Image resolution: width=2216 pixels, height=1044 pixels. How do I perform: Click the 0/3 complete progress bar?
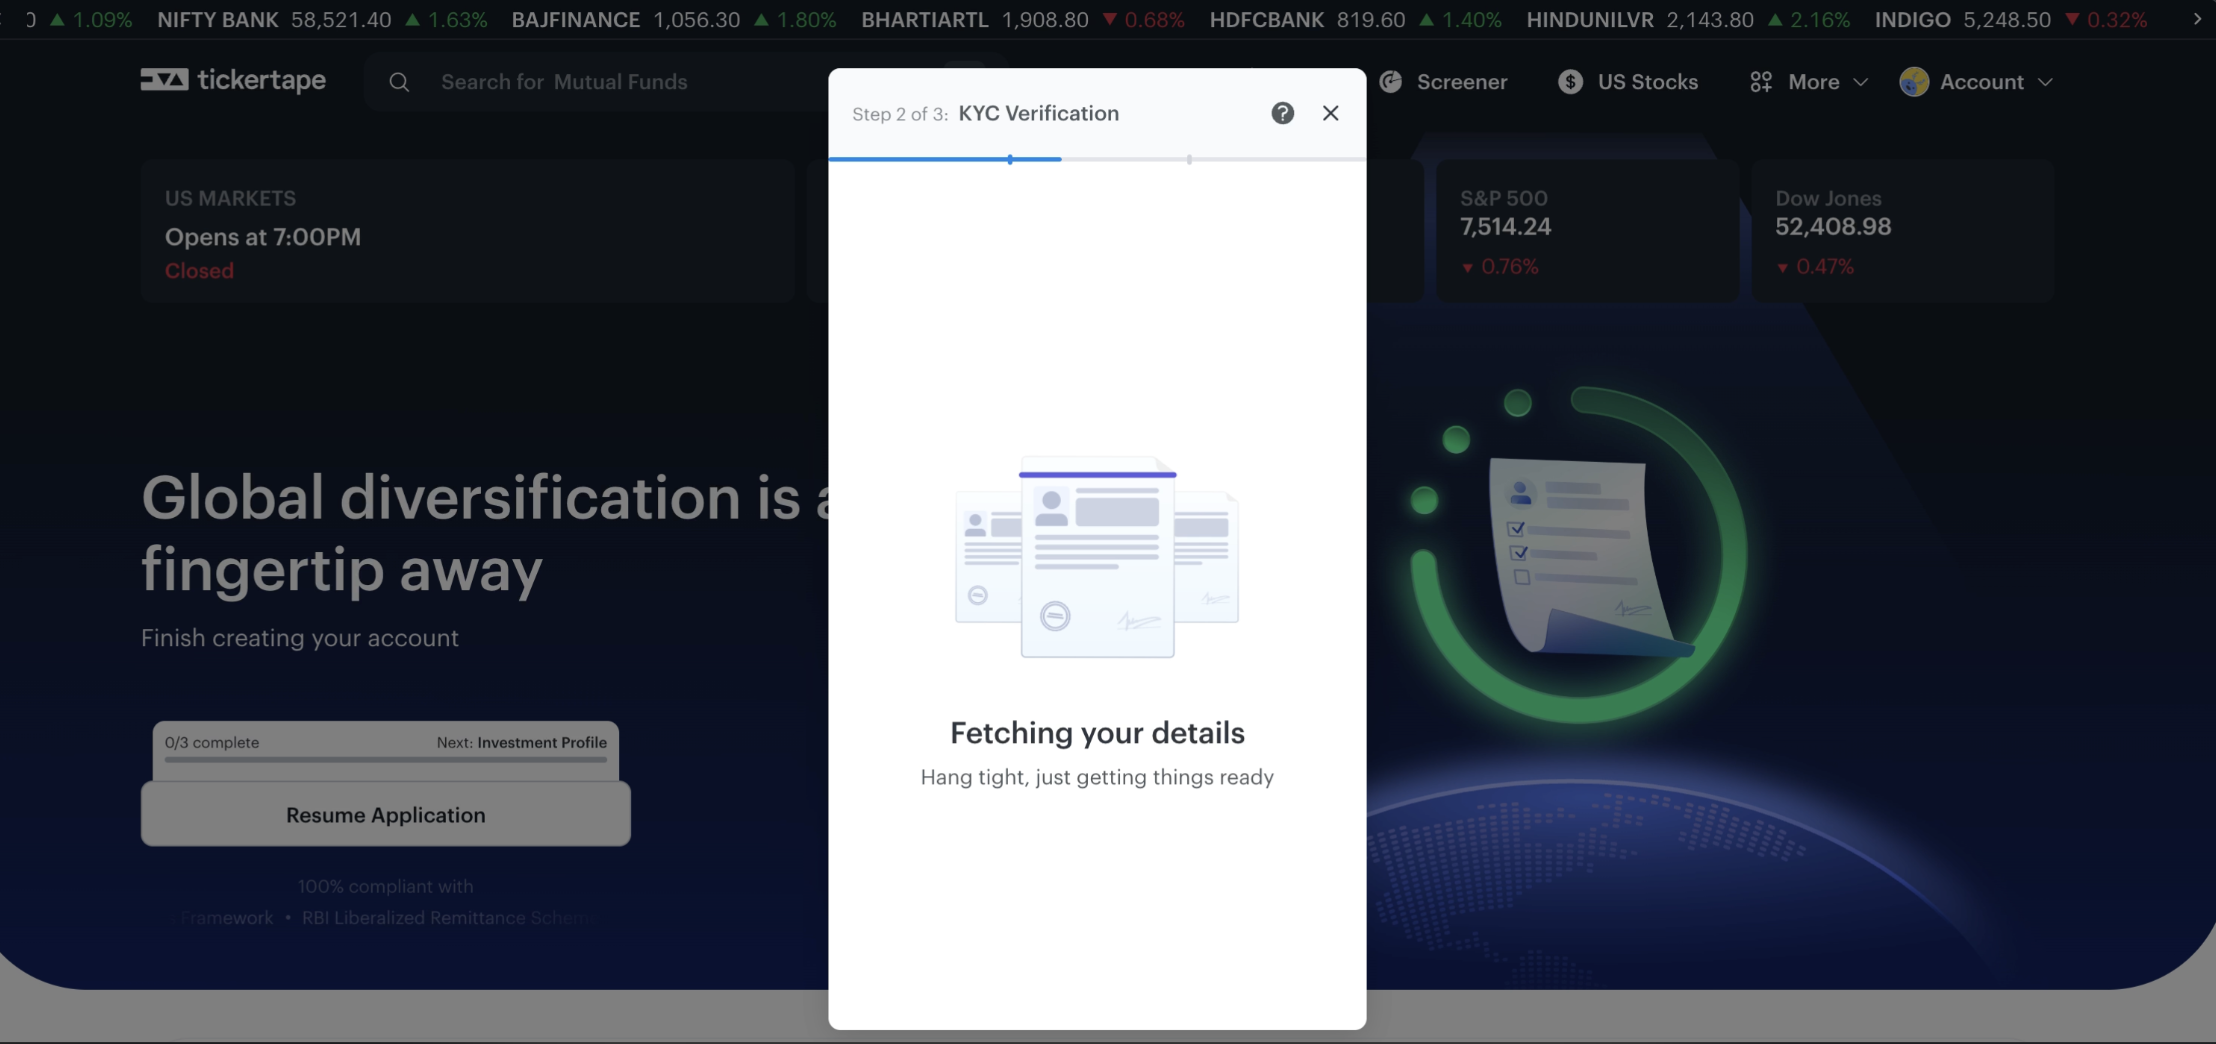(386, 760)
